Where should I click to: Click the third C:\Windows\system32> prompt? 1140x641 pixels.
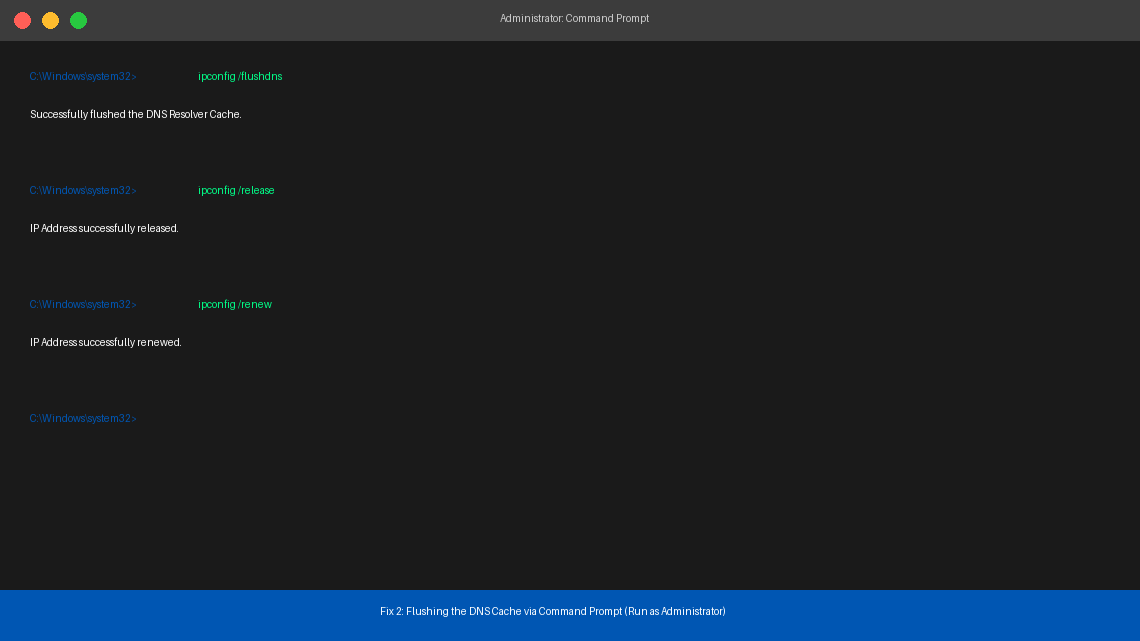pyautogui.click(x=83, y=304)
